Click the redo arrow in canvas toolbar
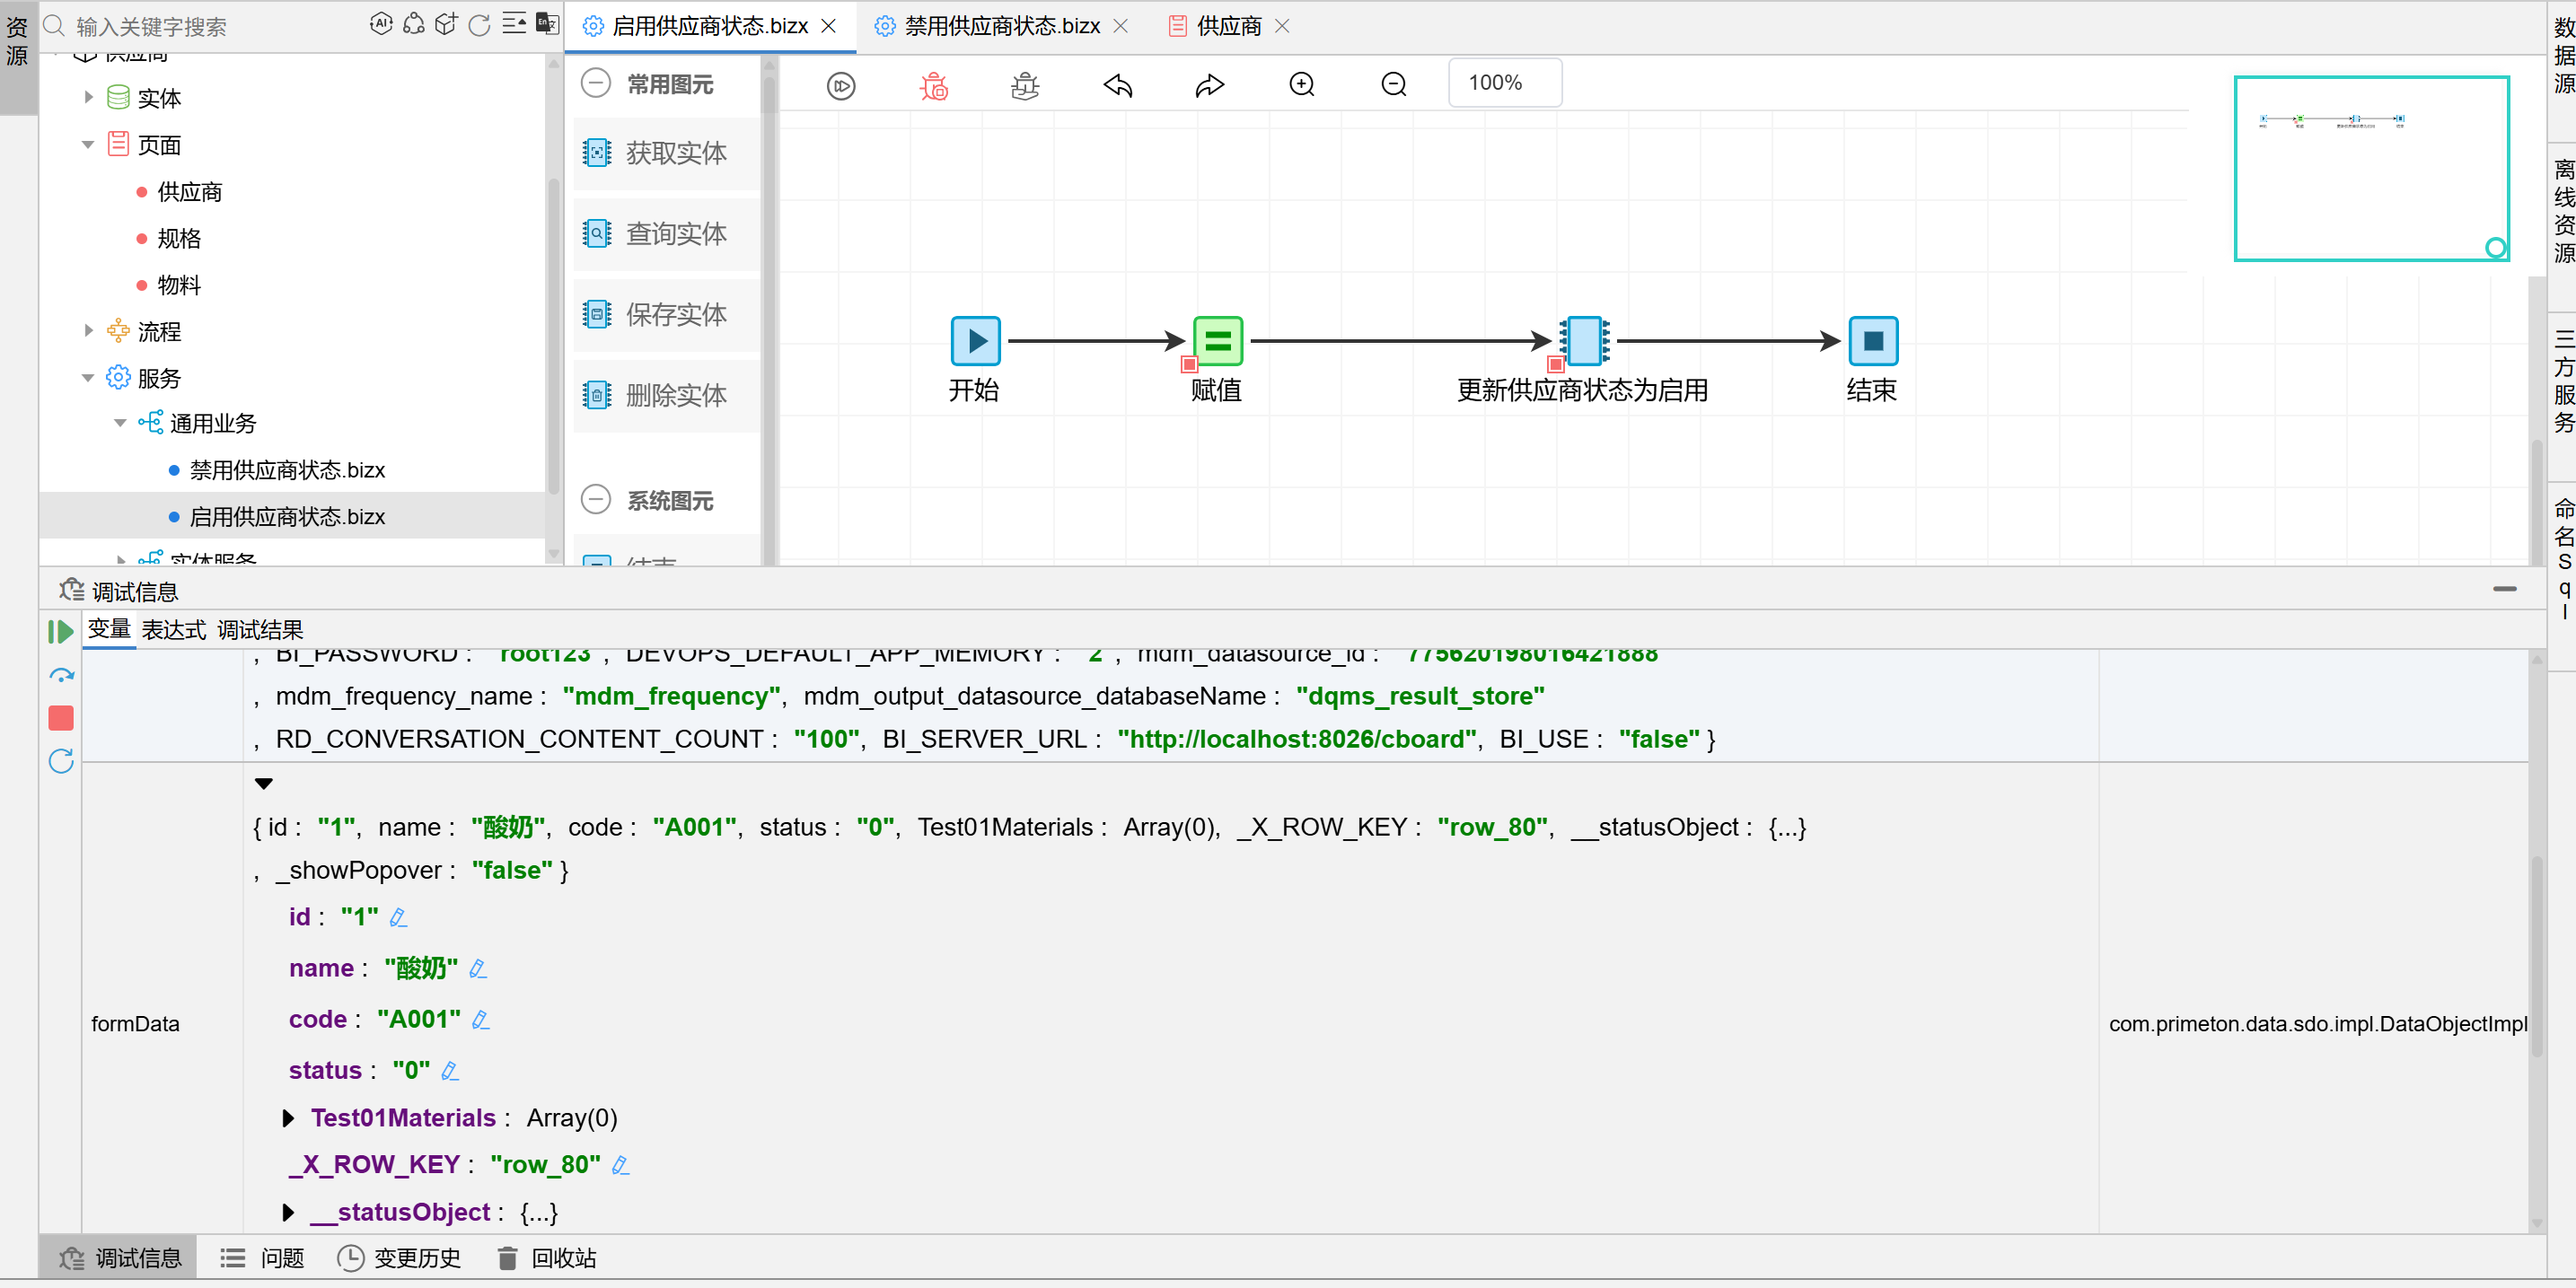This screenshot has height=1288, width=2576. point(1209,86)
